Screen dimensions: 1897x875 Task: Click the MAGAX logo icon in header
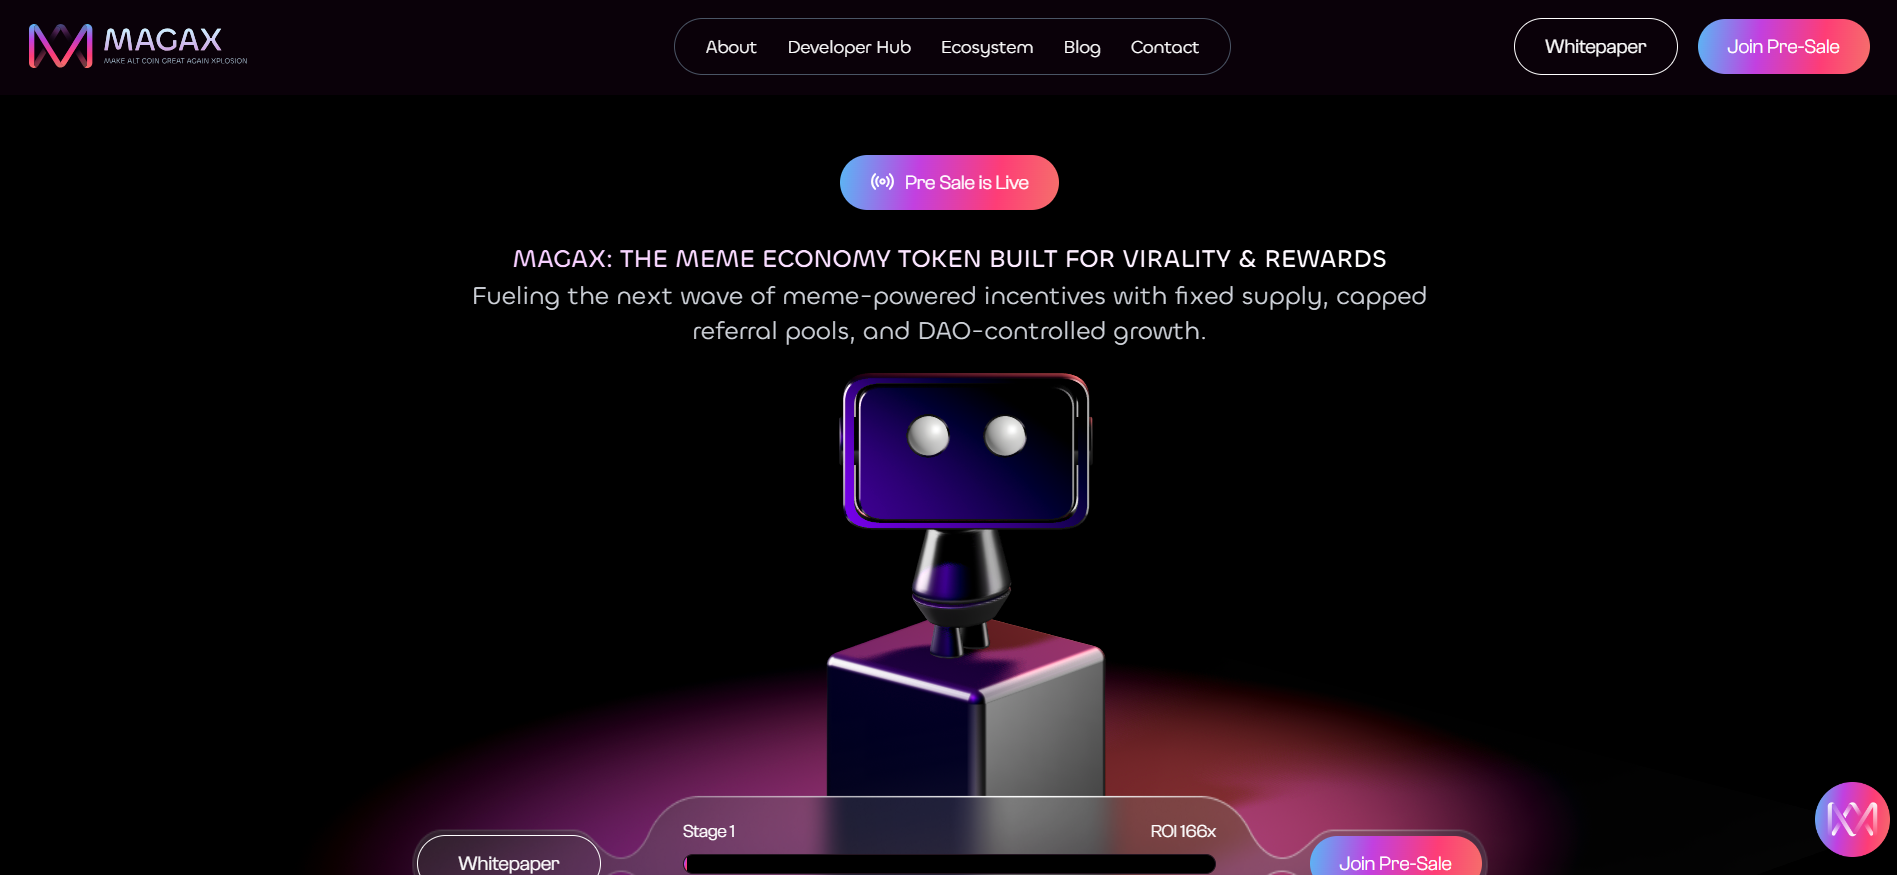60,46
